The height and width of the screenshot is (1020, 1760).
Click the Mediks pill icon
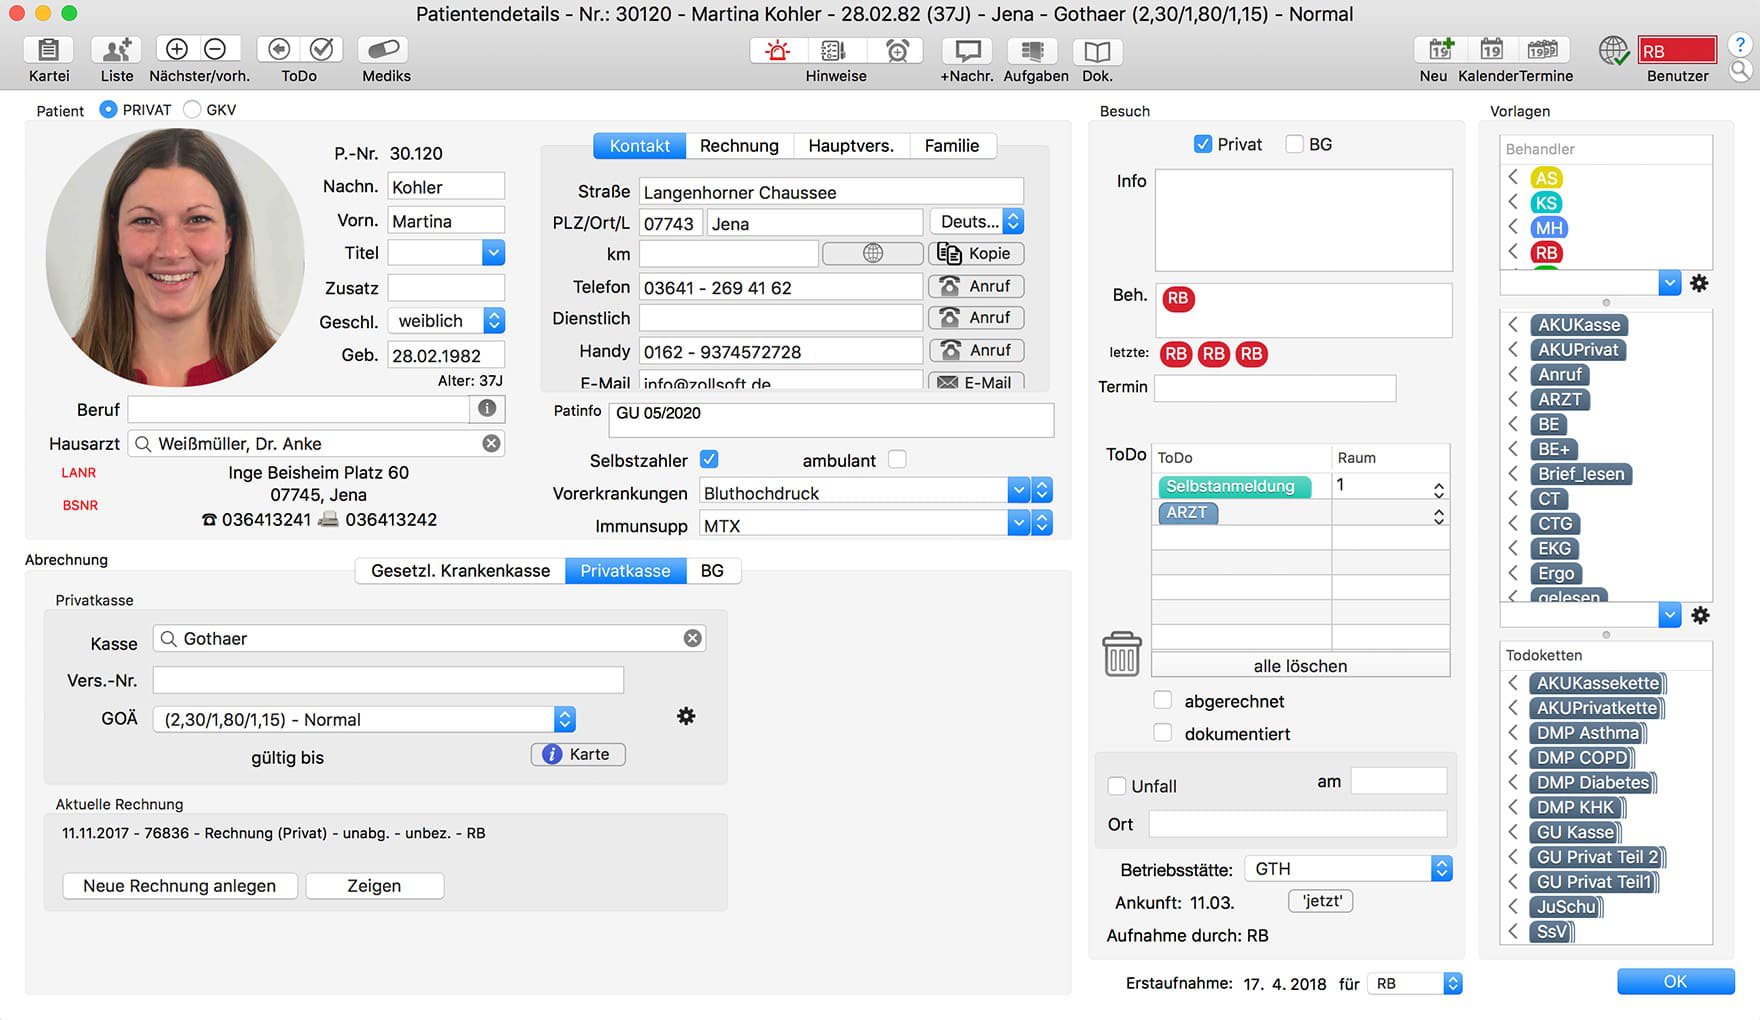click(385, 50)
